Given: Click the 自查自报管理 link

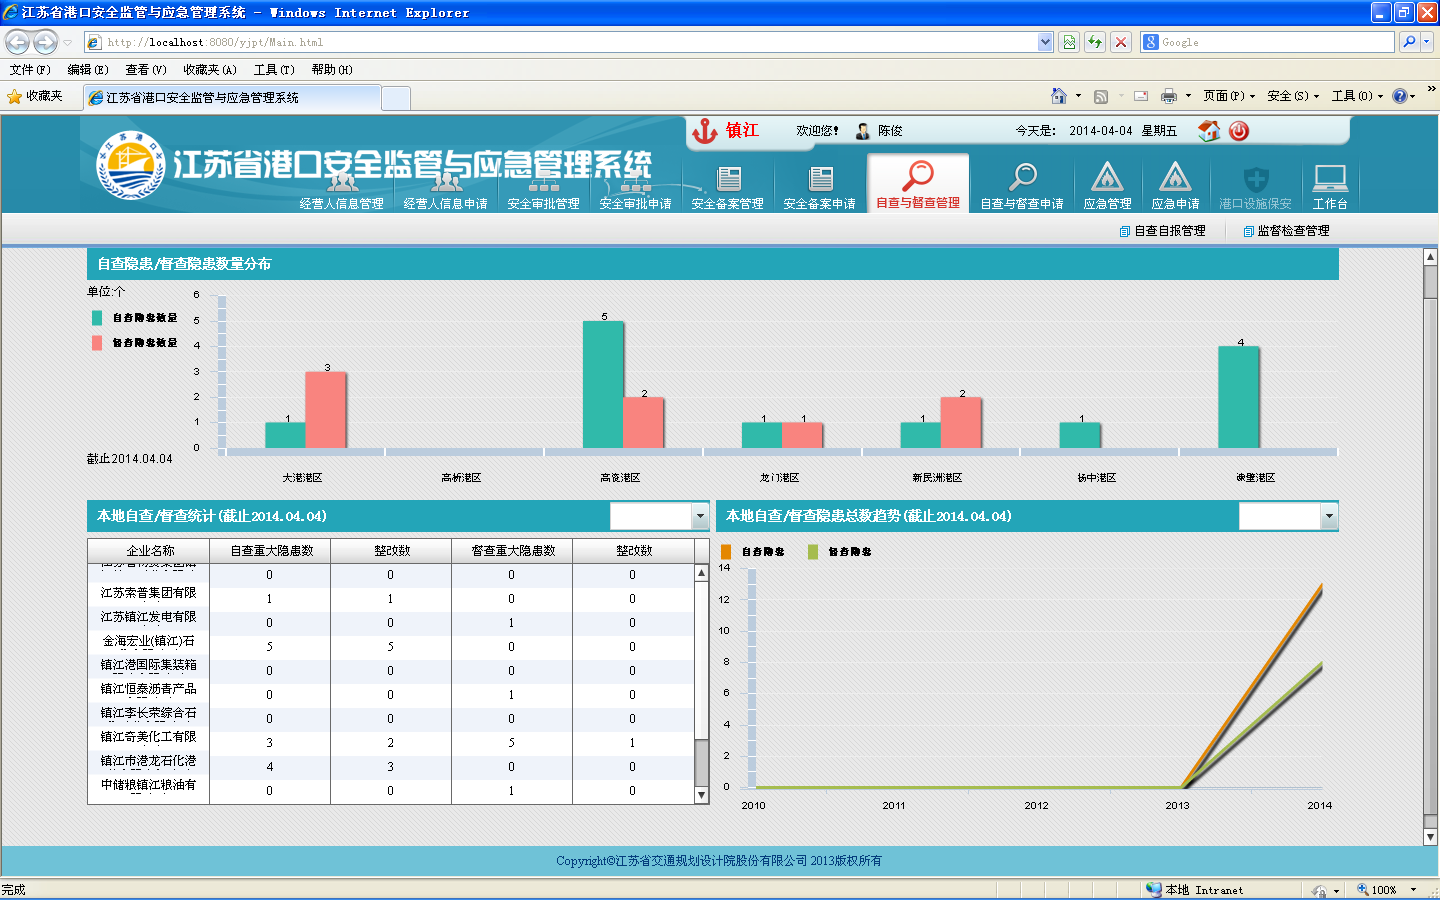Looking at the screenshot, I should tap(1163, 231).
